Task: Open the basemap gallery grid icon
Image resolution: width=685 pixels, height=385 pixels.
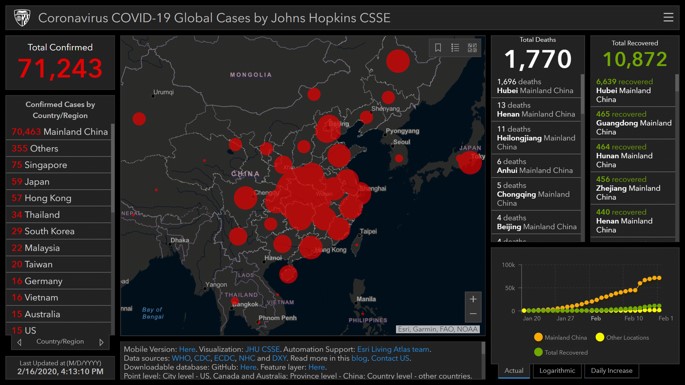Action: coord(472,48)
